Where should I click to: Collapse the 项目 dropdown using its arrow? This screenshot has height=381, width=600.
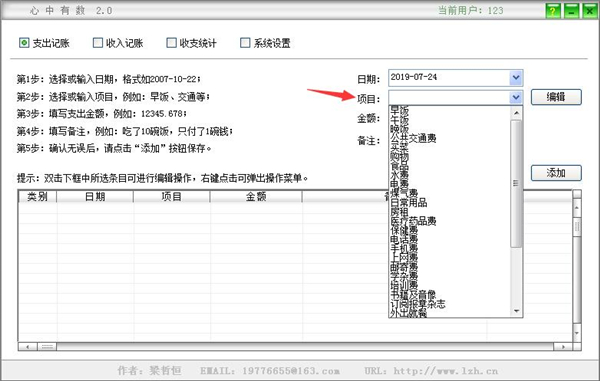tap(516, 97)
